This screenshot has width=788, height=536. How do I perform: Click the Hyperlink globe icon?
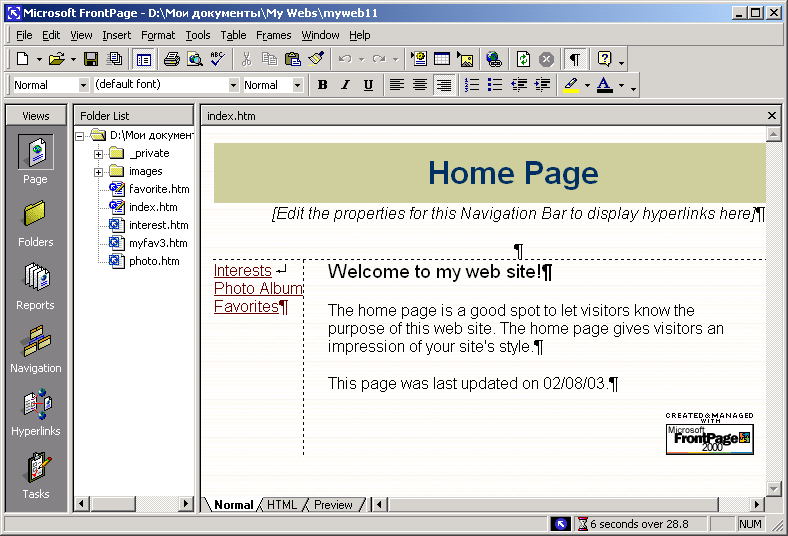[494, 59]
